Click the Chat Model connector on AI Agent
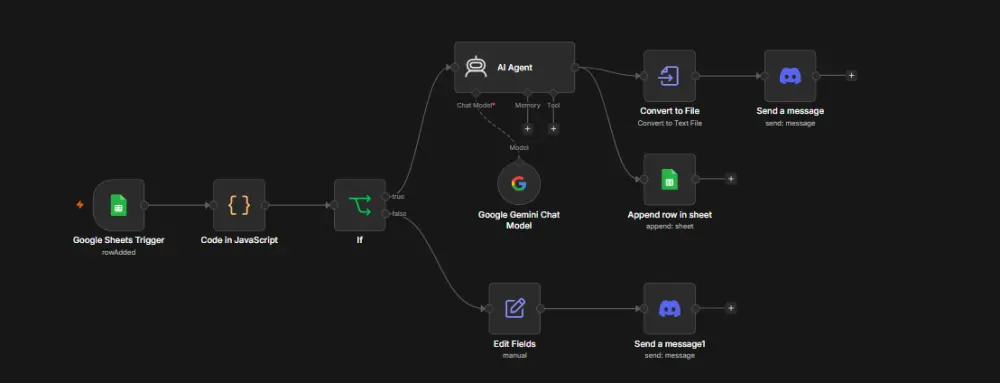Screen dimensions: 1000x383 [476, 93]
